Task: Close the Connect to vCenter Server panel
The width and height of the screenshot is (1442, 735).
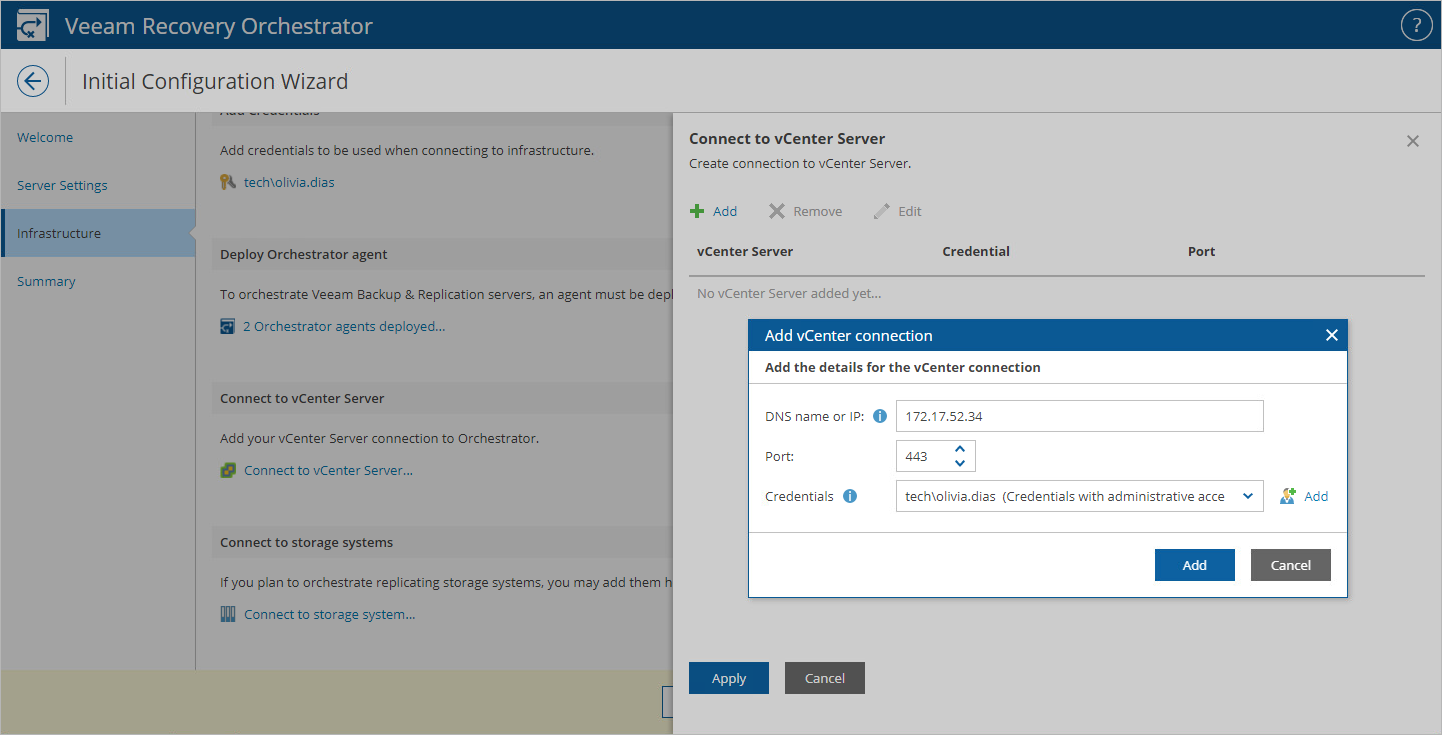Action: pos(1412,140)
